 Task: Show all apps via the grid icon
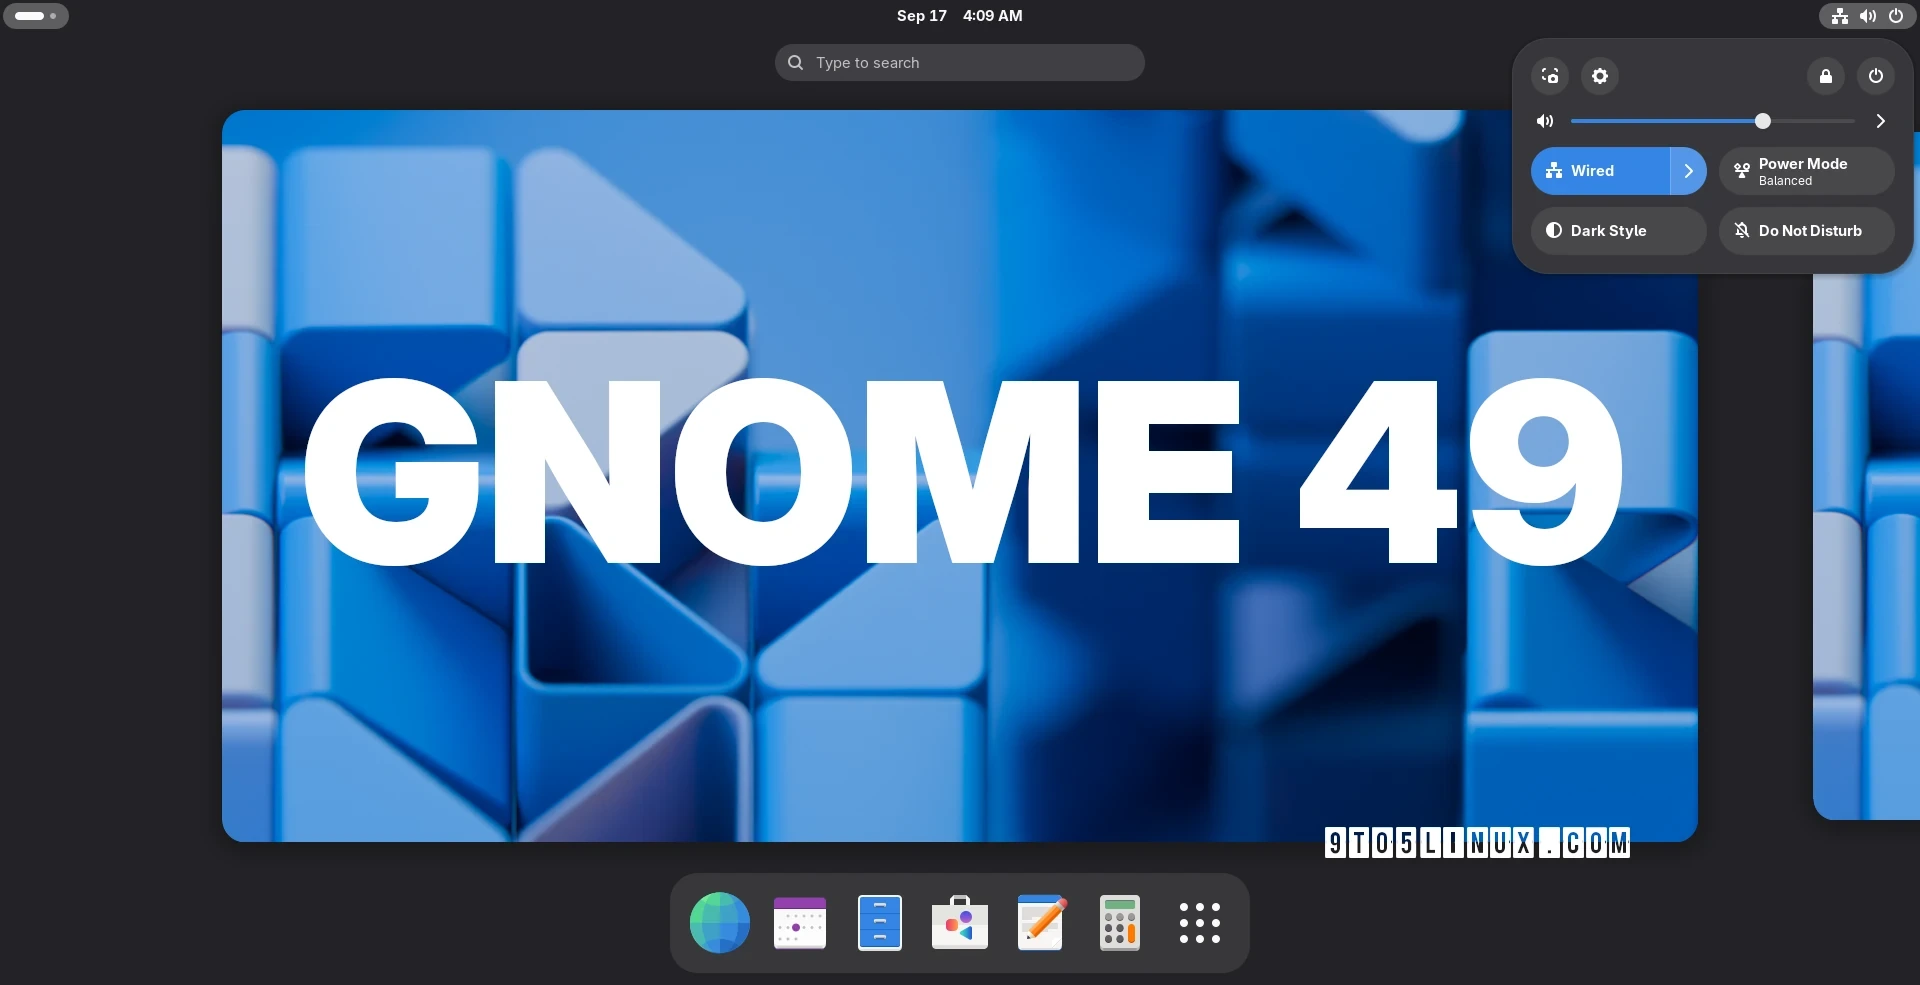tap(1200, 923)
